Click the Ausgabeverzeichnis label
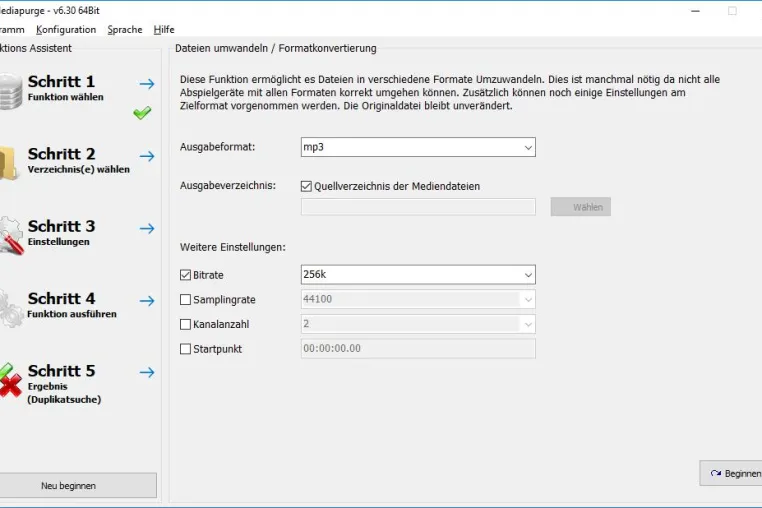762x508 pixels. click(x=228, y=186)
